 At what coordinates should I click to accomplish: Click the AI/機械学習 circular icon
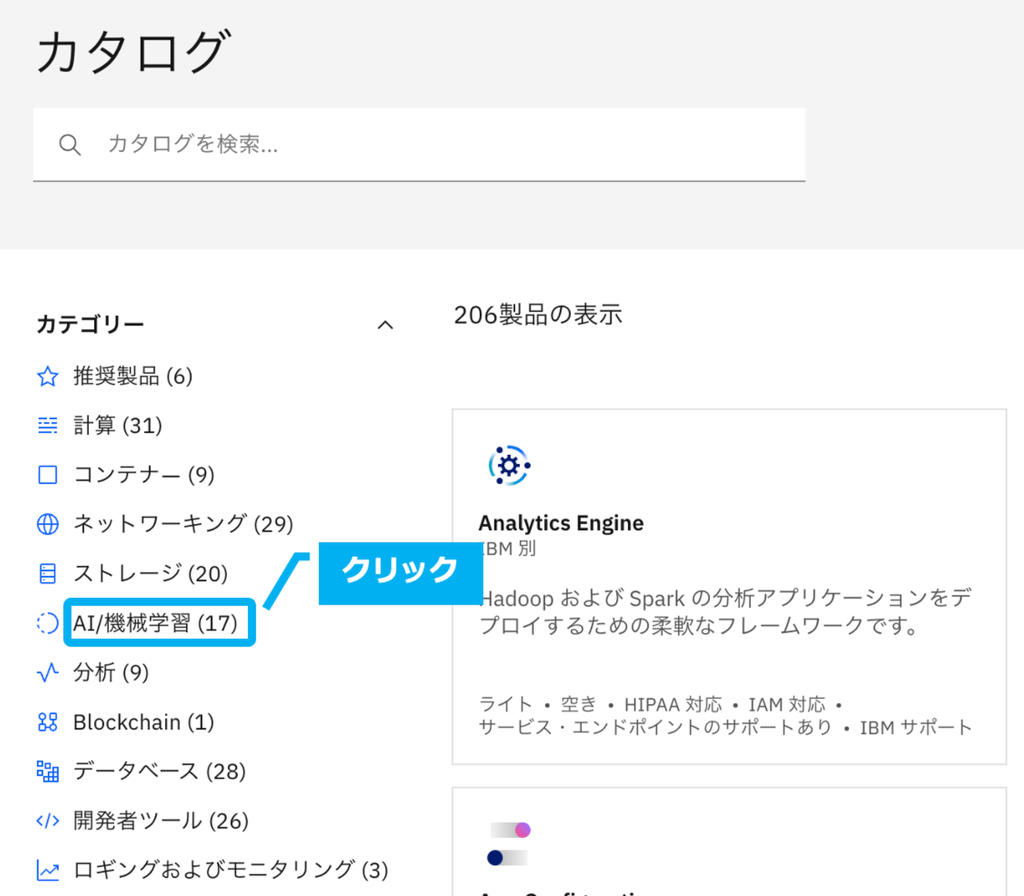(x=47, y=622)
